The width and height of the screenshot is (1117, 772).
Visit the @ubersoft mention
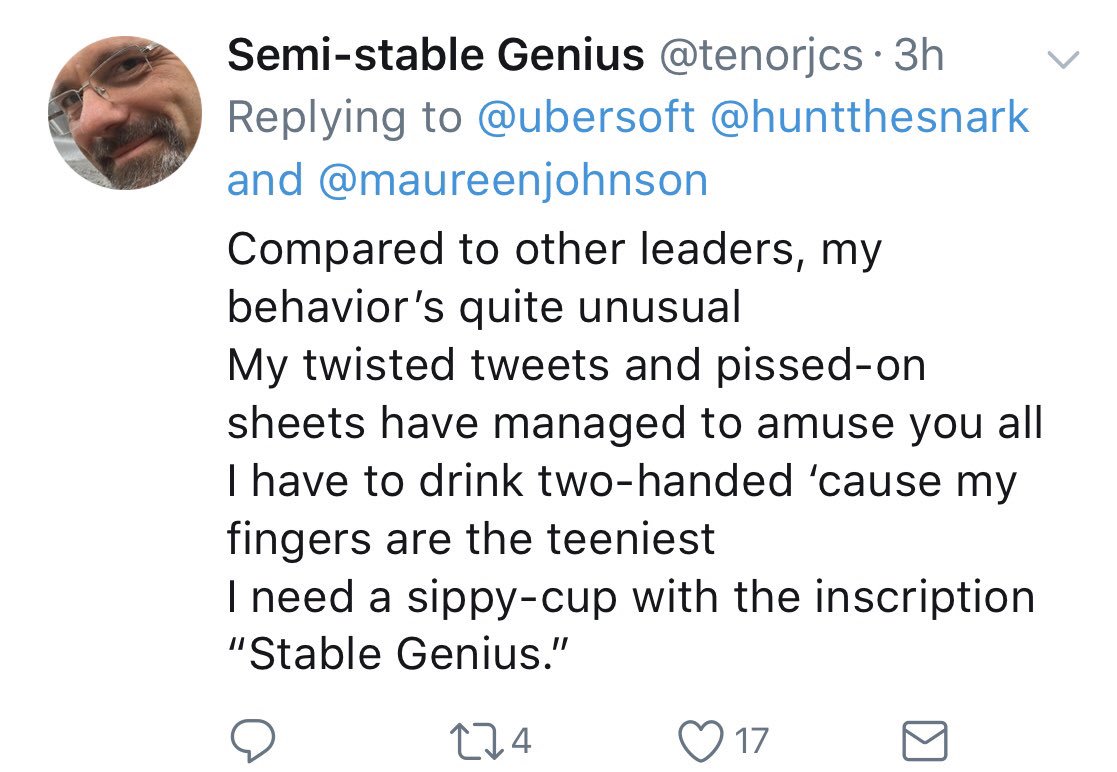click(586, 118)
